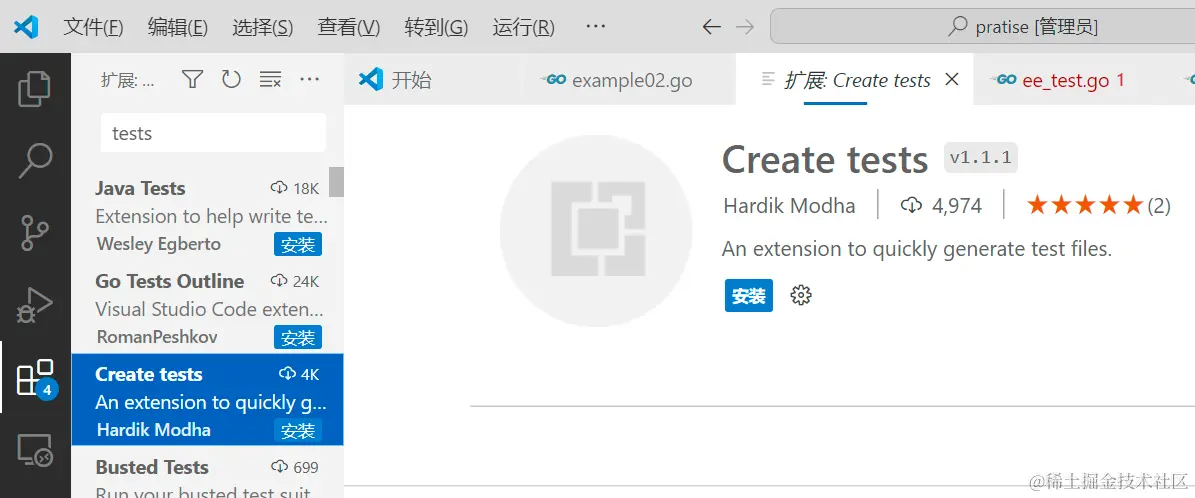
Task: Open the Source Control view
Action: (x=35, y=233)
